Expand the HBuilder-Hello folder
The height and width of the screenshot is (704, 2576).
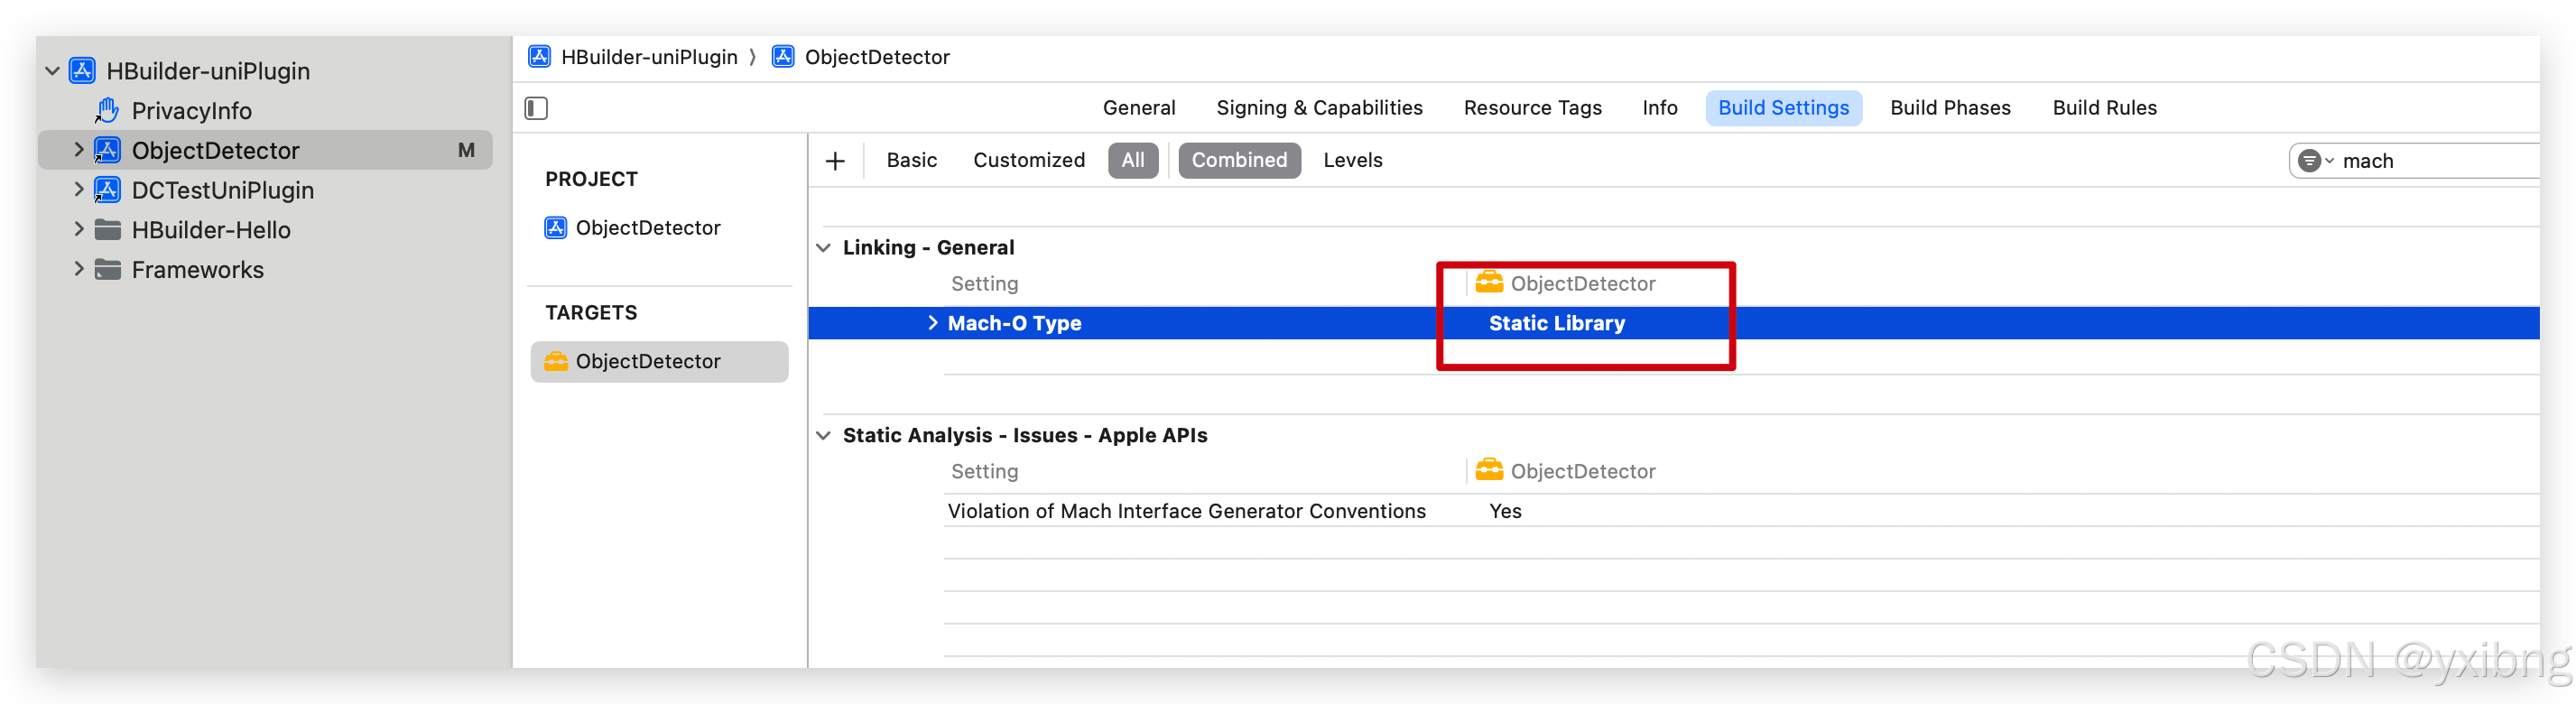(x=78, y=229)
